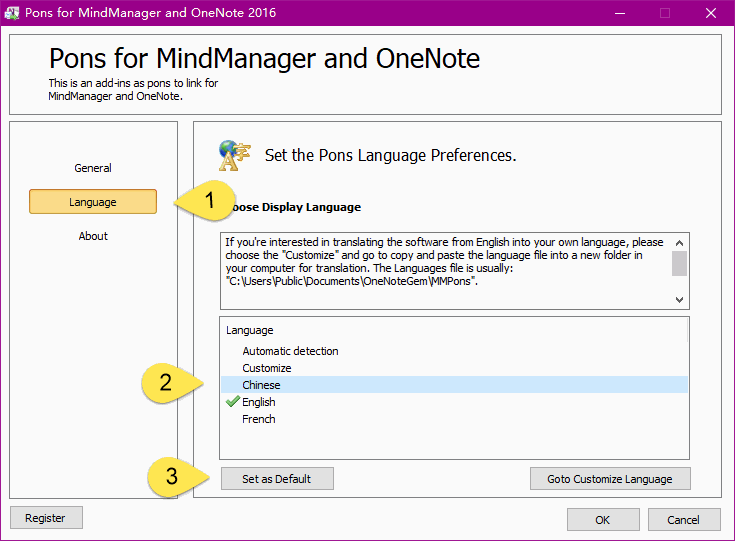Screen dimensions: 735x541
Task: Click 'Pons for MindManager and OneNote' banner title
Action: [264, 59]
